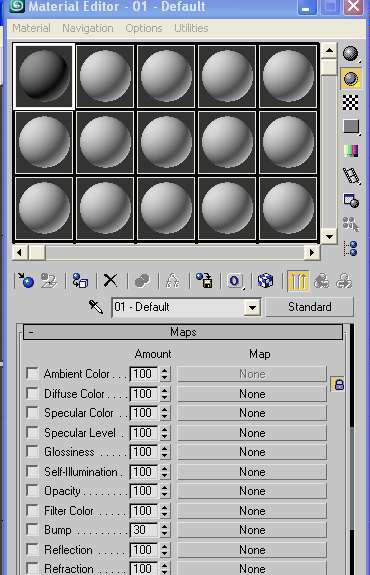
Task: Select the first dark sample sphere slot
Action: 44,76
